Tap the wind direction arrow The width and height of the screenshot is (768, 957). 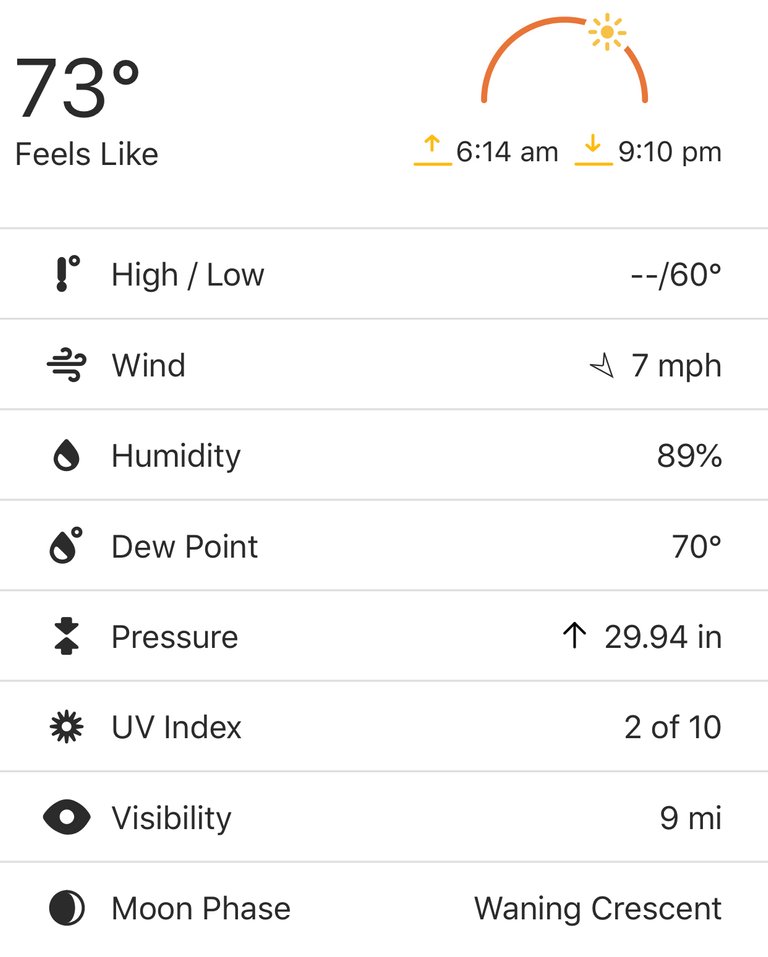[x=602, y=366]
